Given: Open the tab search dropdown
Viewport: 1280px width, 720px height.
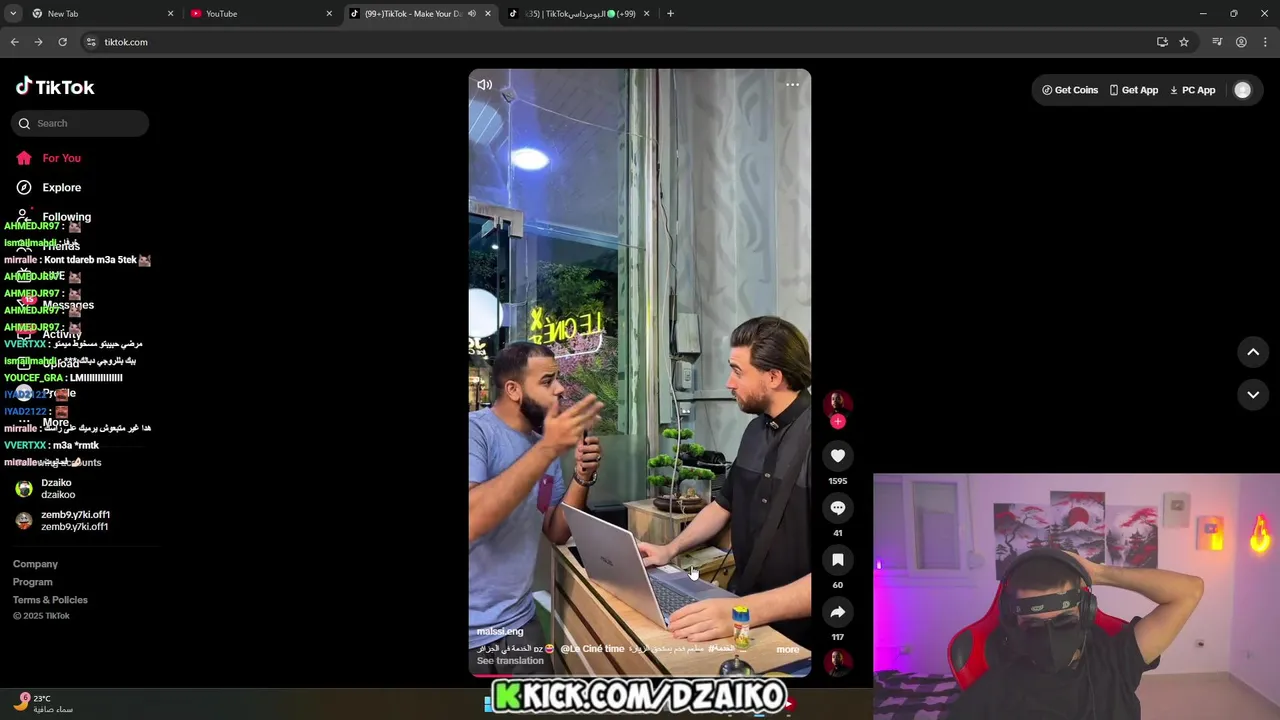Looking at the screenshot, I should point(13,13).
